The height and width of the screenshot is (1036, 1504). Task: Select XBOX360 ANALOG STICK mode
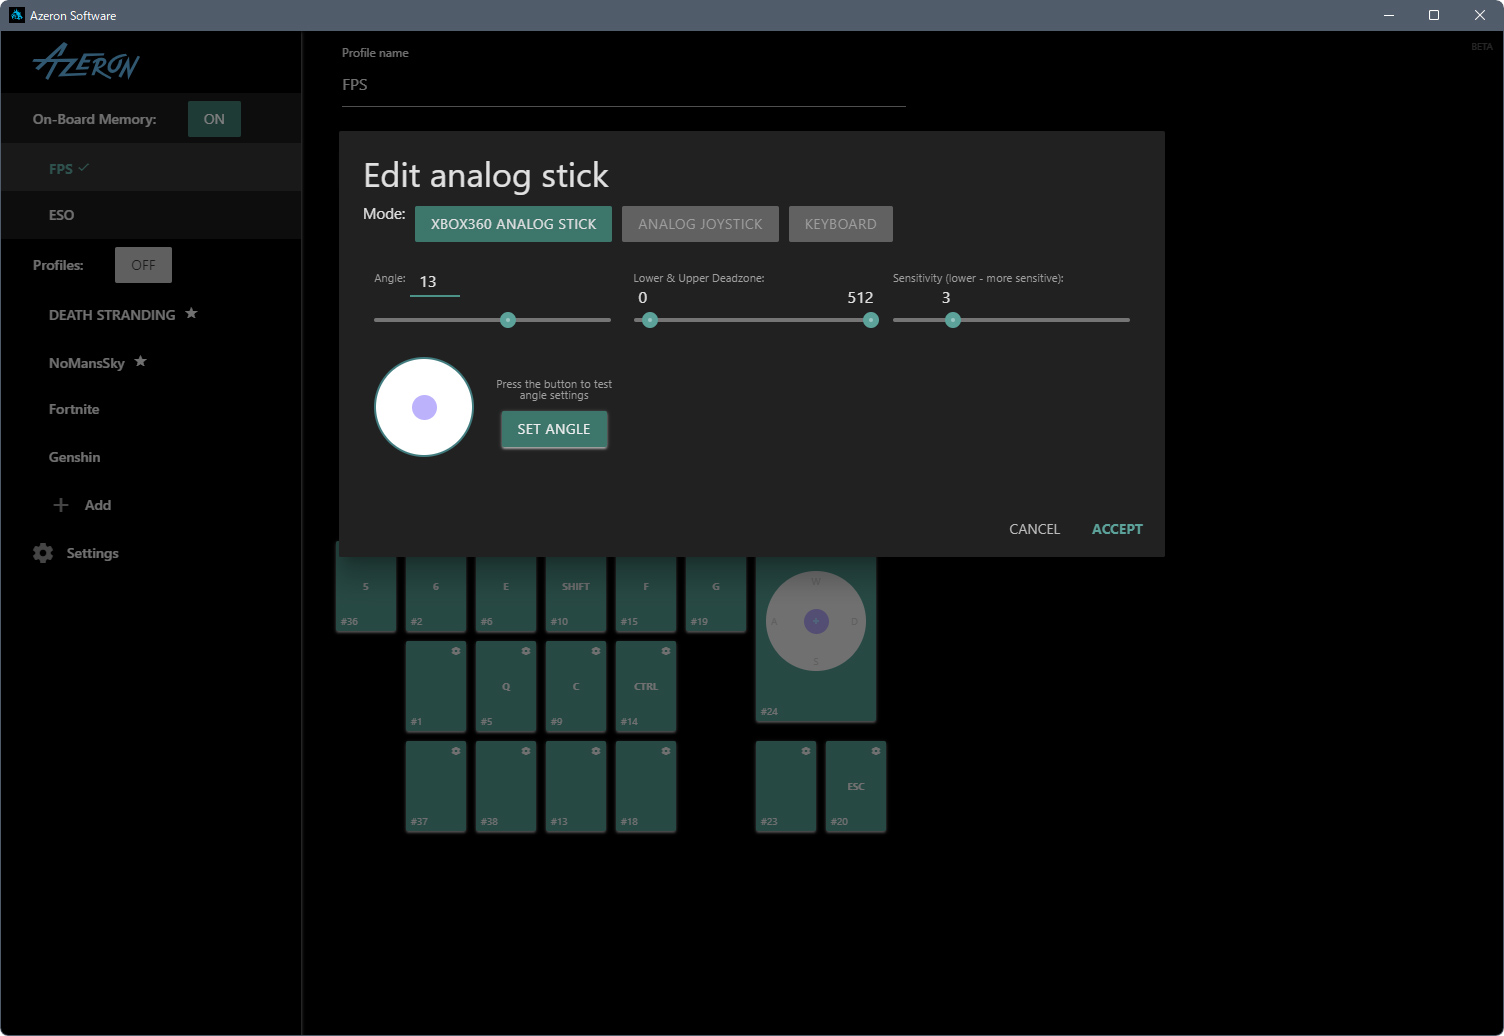513,224
